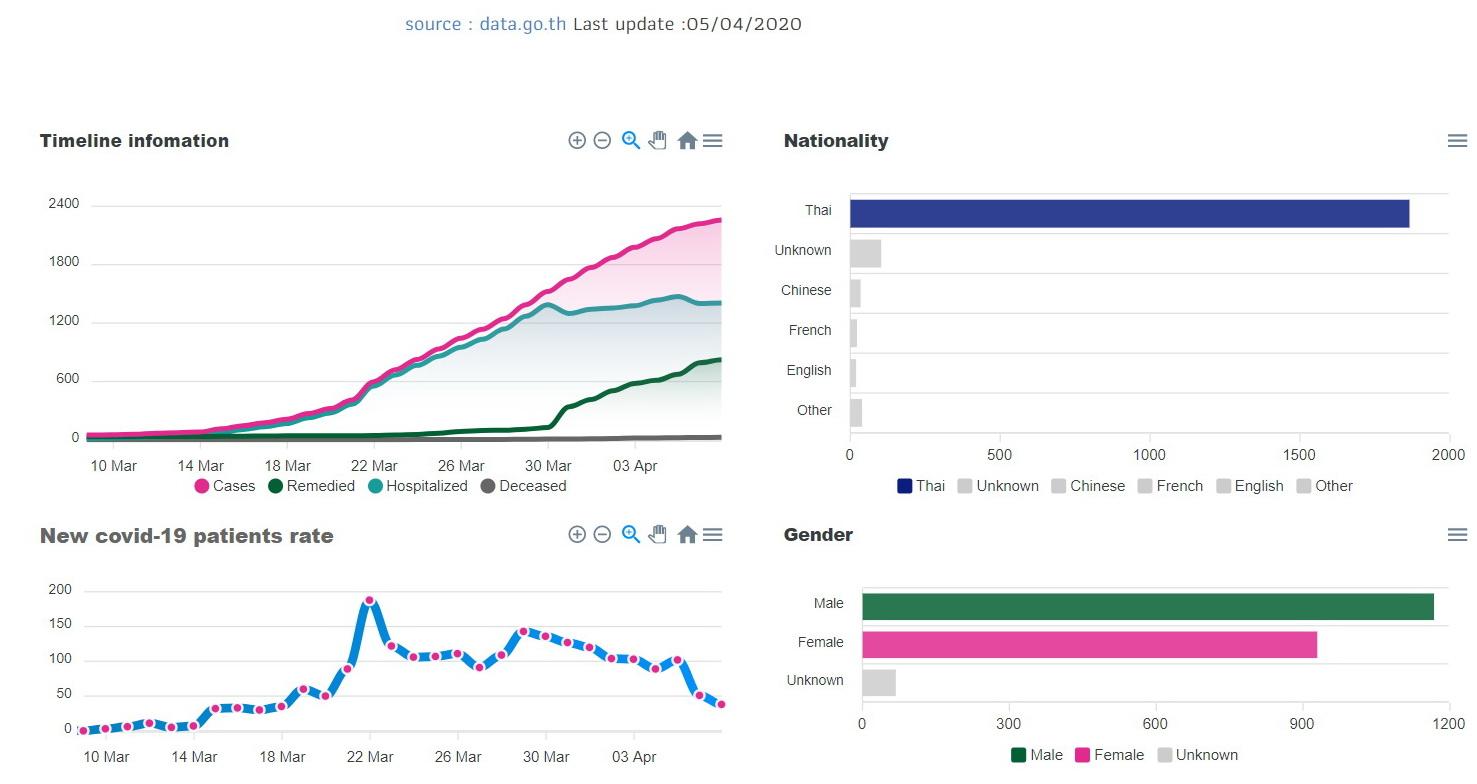
Task: Click zoom out icon on Timeline chart
Action: point(602,141)
